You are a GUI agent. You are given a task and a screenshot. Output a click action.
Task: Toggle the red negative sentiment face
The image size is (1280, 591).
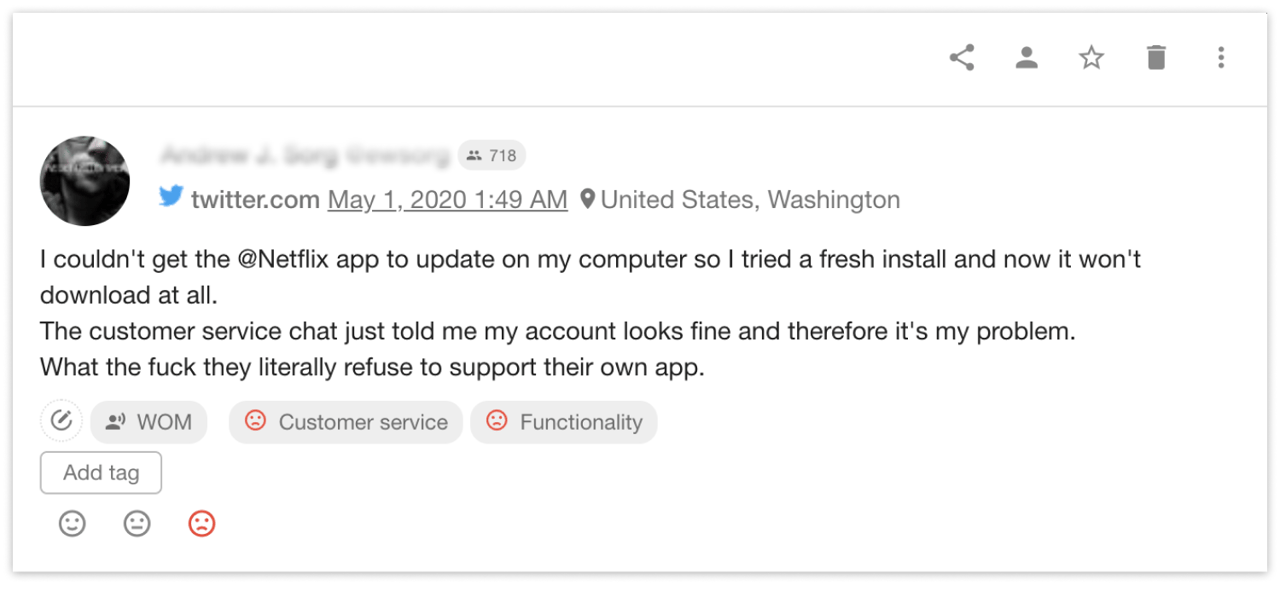[202, 523]
